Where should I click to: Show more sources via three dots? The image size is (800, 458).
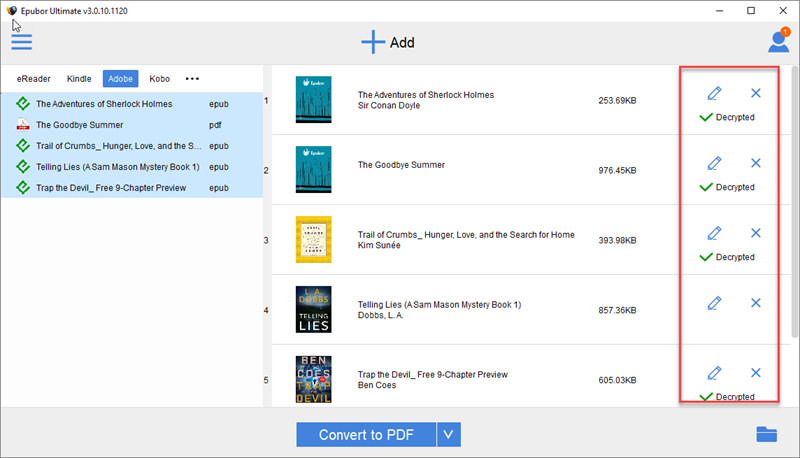coord(192,79)
